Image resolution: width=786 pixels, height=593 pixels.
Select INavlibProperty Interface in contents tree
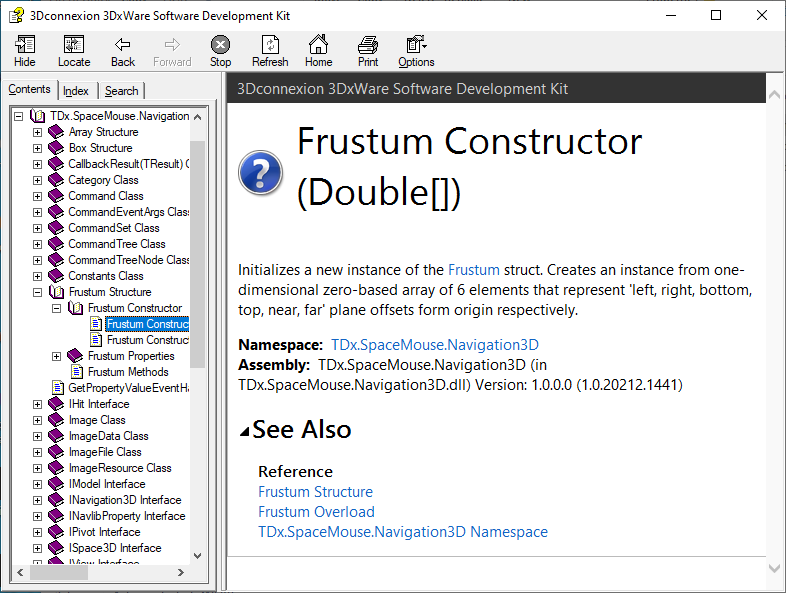click(127, 516)
